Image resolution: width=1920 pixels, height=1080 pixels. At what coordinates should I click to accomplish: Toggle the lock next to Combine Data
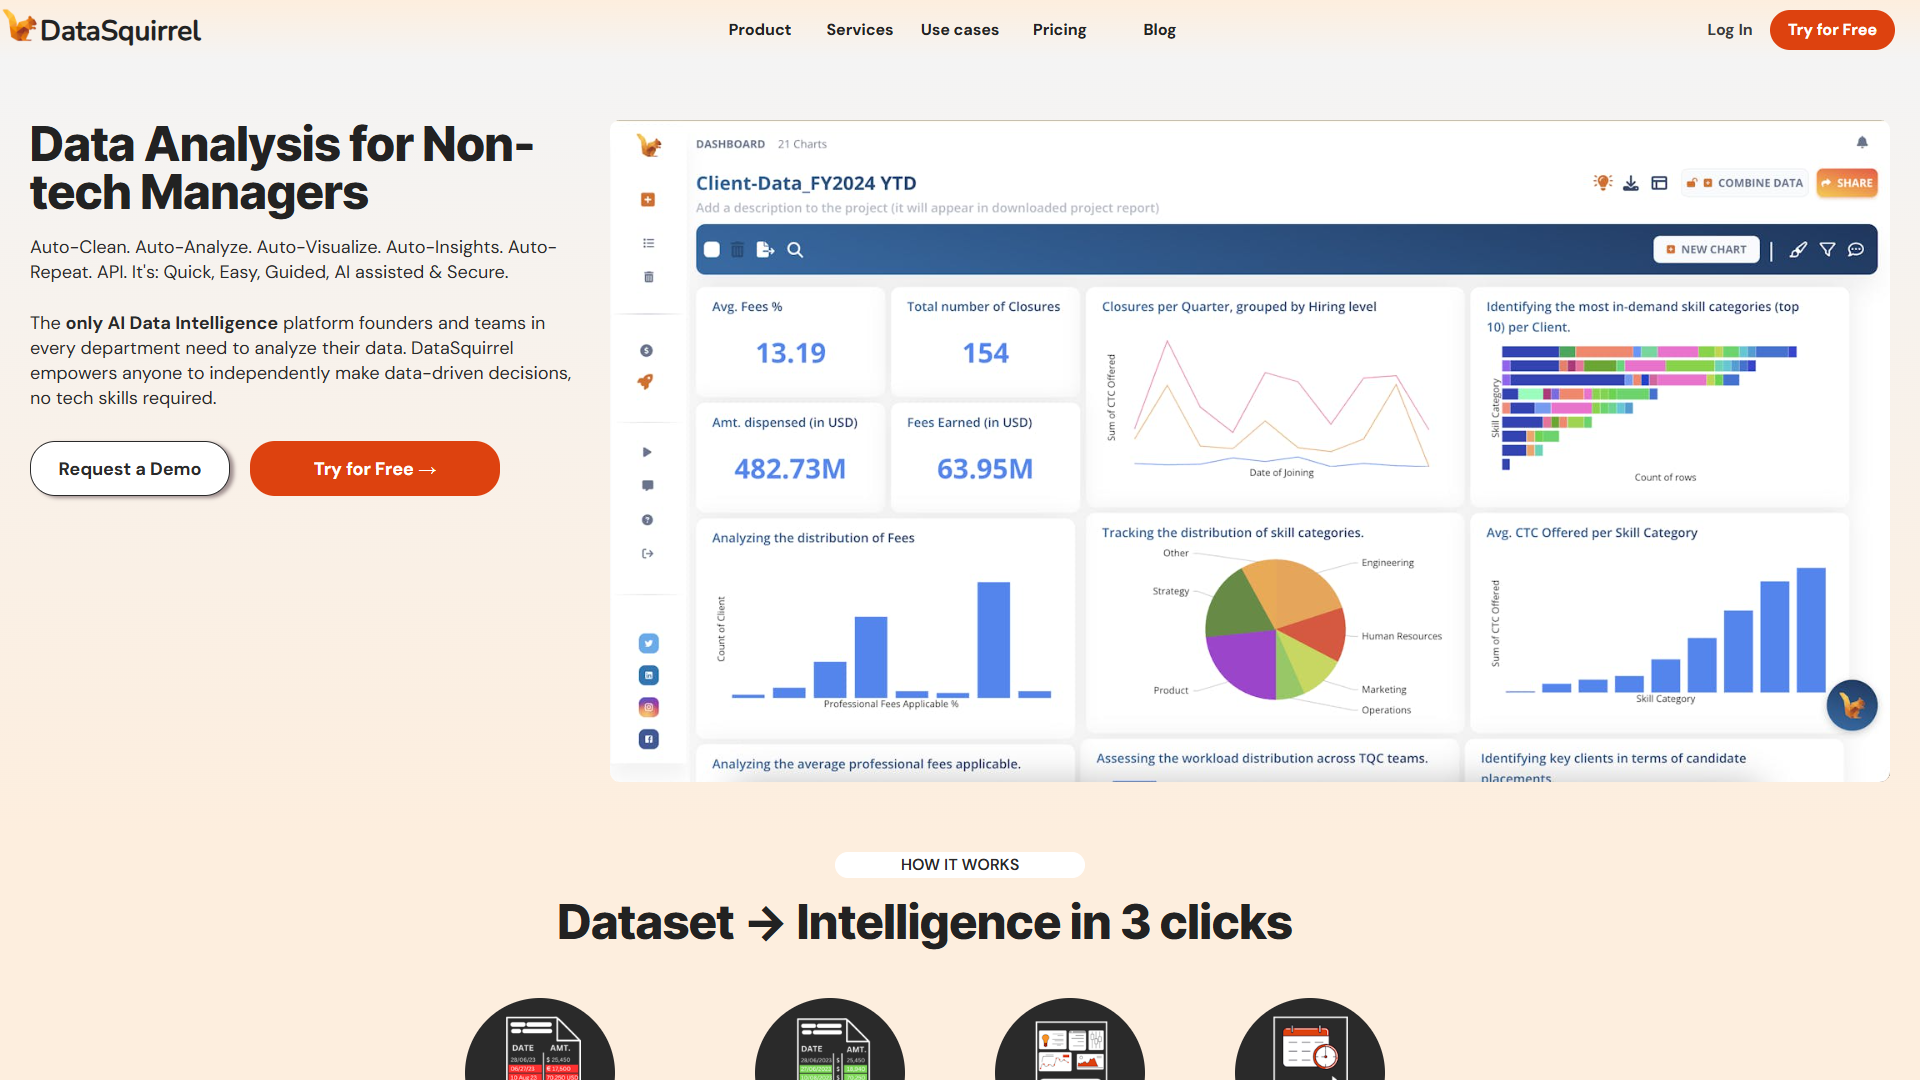[x=1692, y=183]
